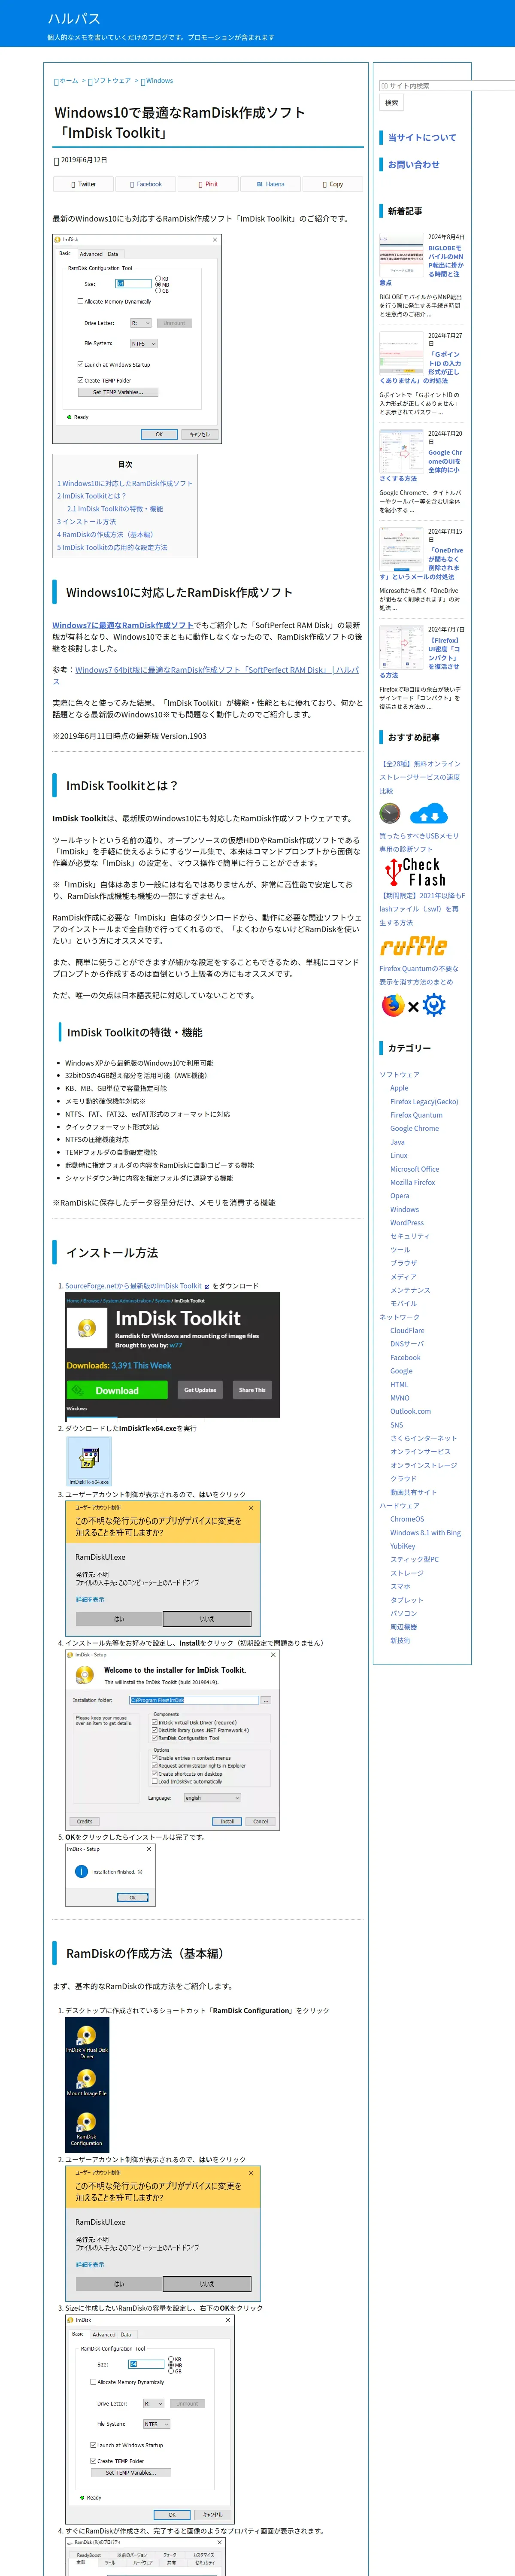515x2576 pixels.
Task: Open the Language dropdown set to english
Action: 212,1798
